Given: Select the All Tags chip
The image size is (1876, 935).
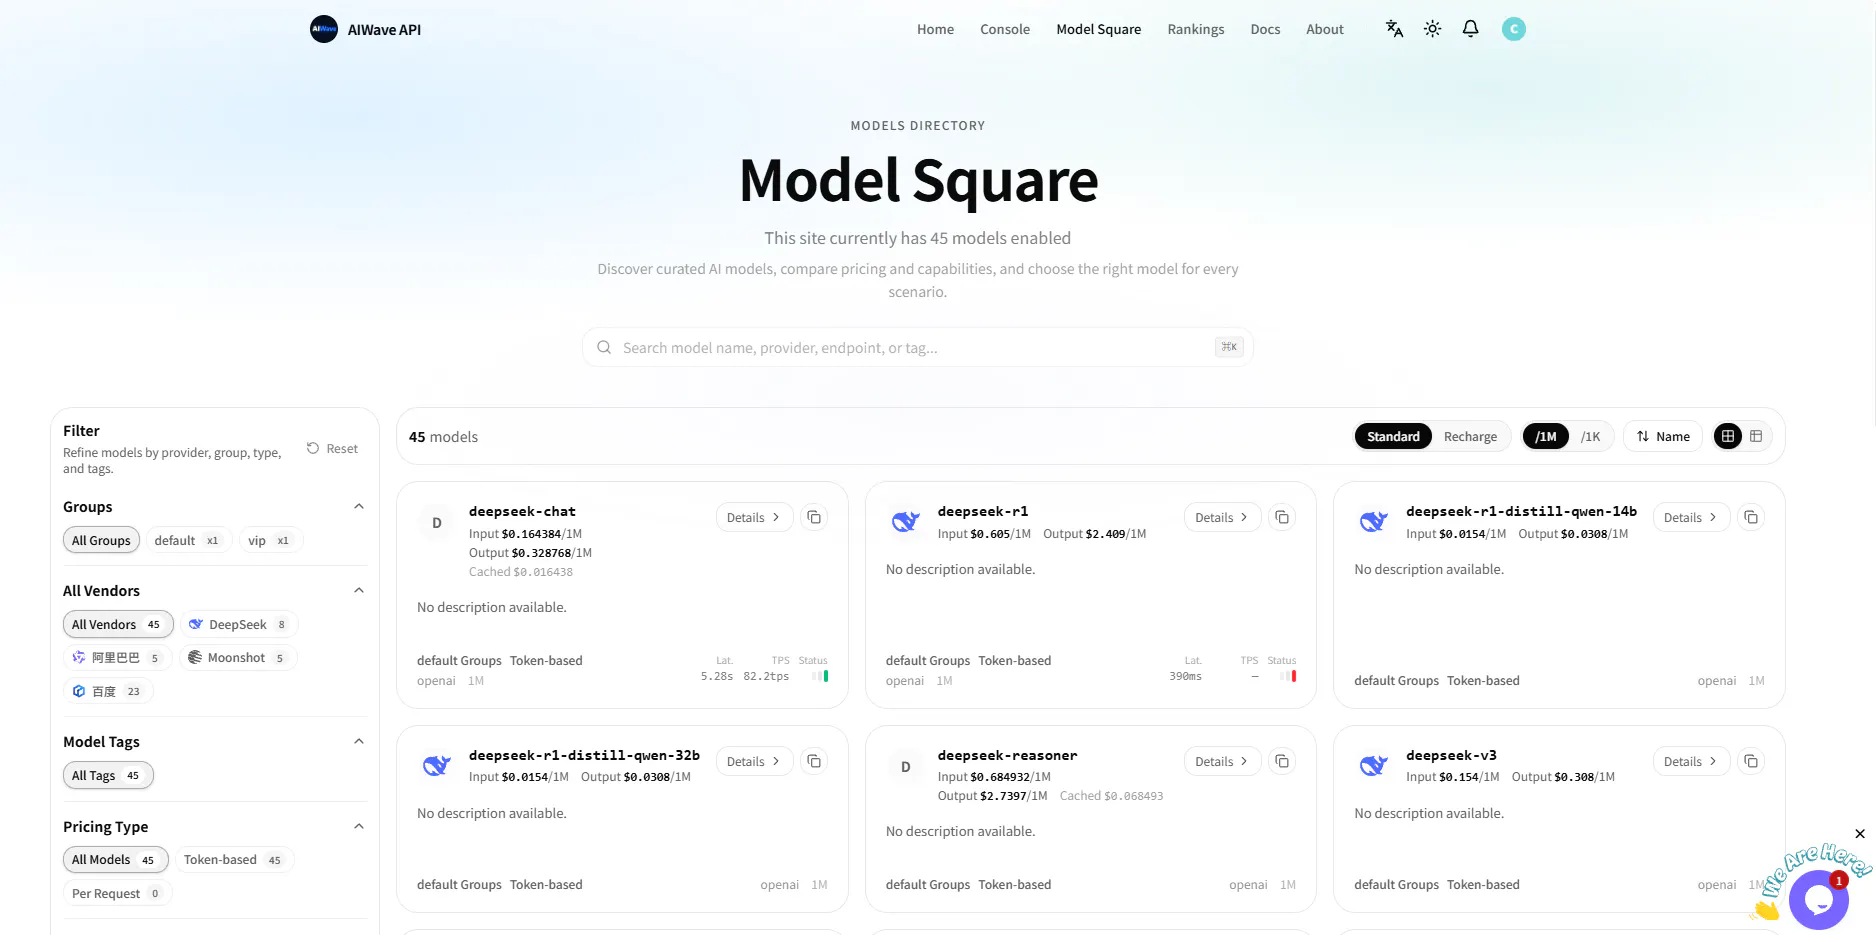Looking at the screenshot, I should (x=107, y=775).
